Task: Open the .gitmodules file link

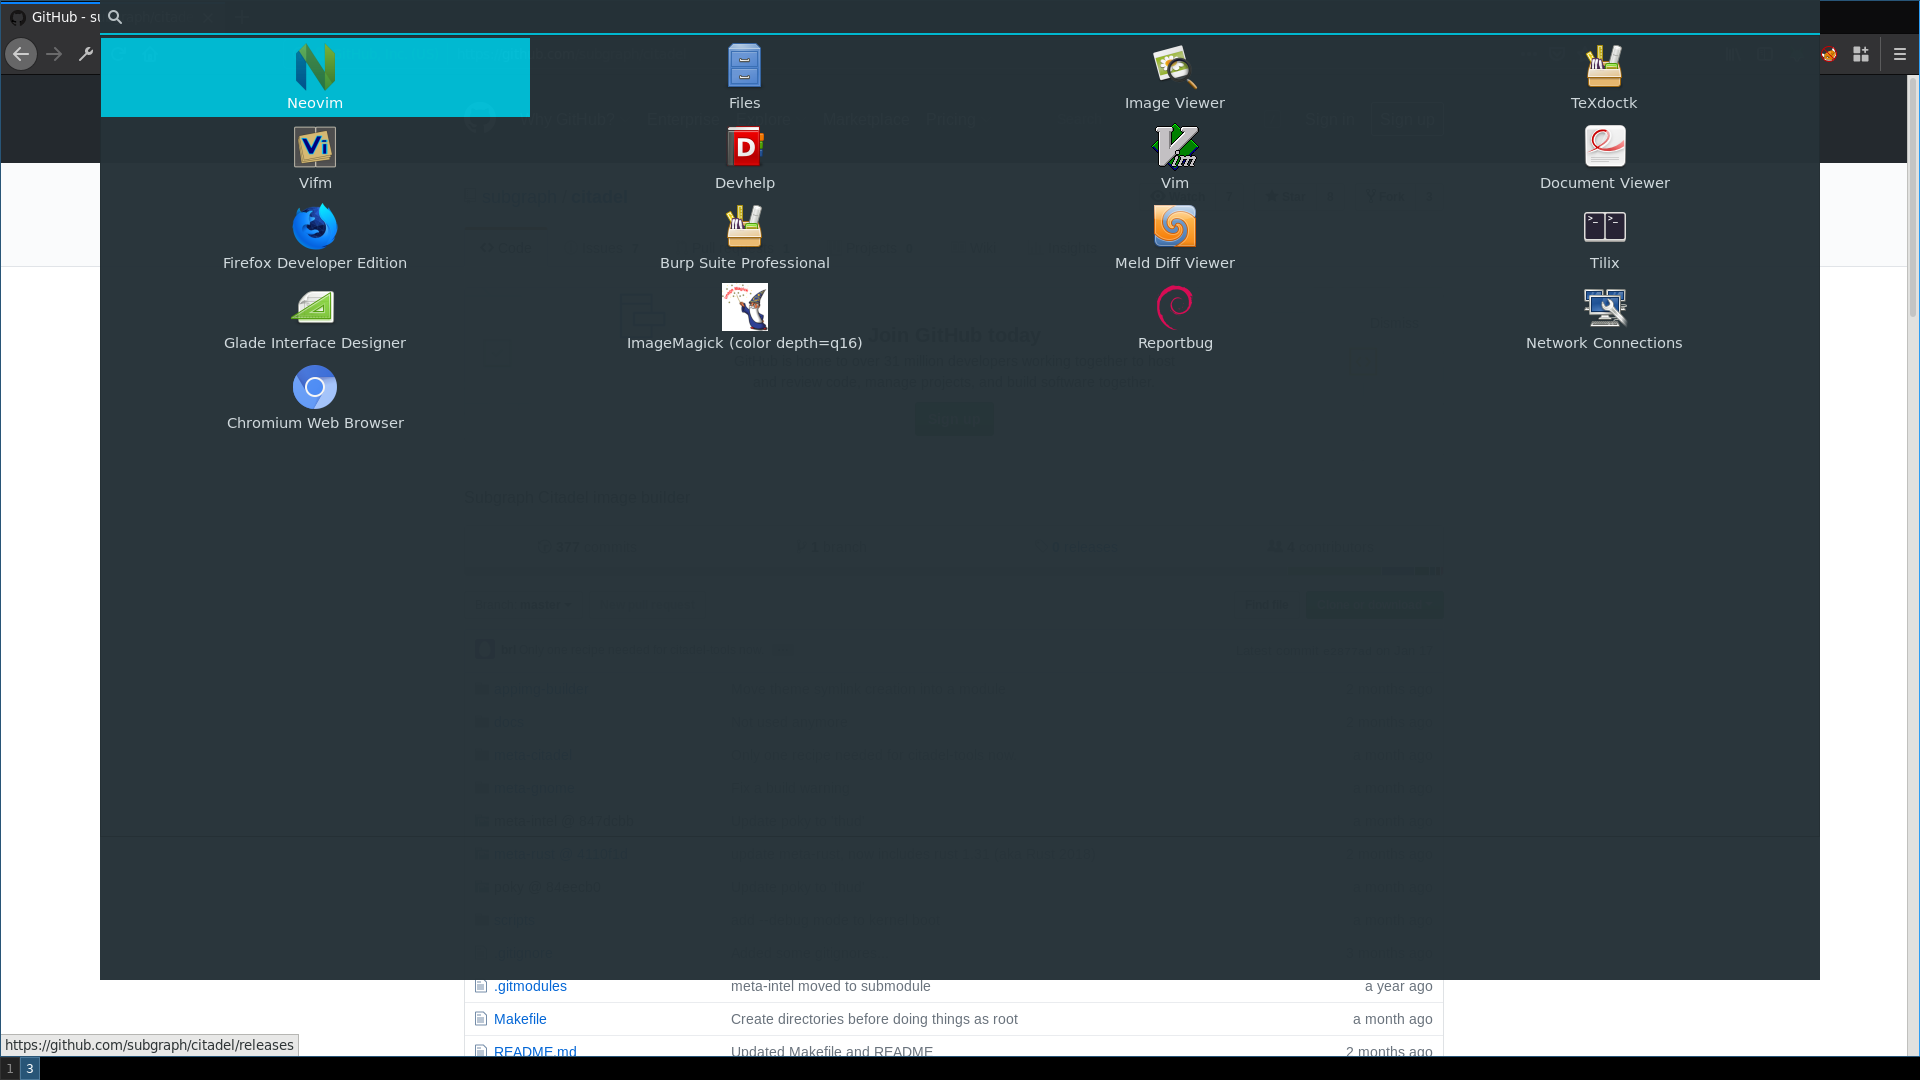Action: click(530, 986)
